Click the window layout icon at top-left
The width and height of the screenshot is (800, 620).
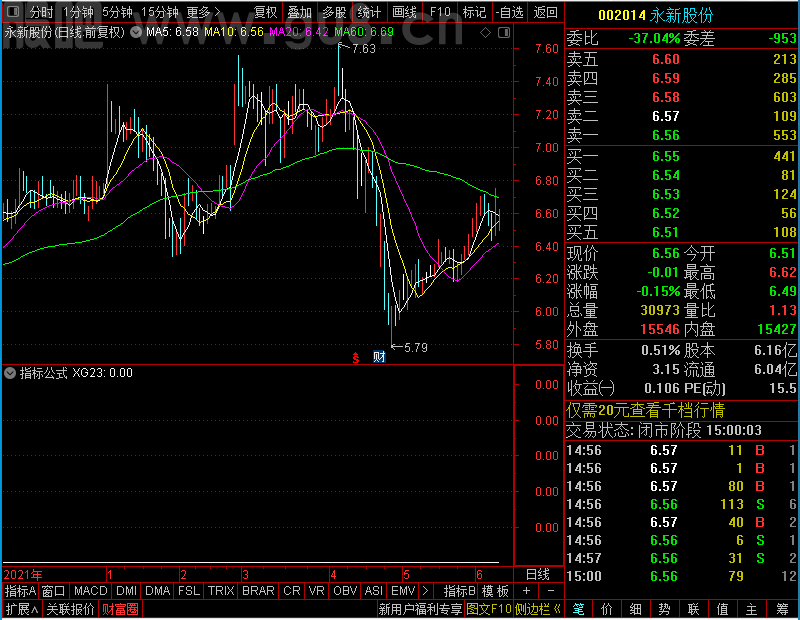tap(13, 11)
